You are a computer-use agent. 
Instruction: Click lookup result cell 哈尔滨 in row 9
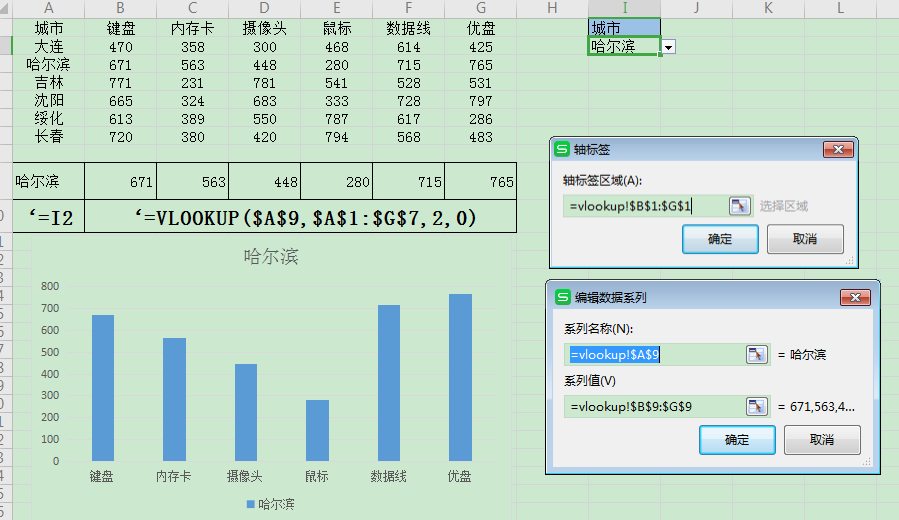tap(49, 181)
